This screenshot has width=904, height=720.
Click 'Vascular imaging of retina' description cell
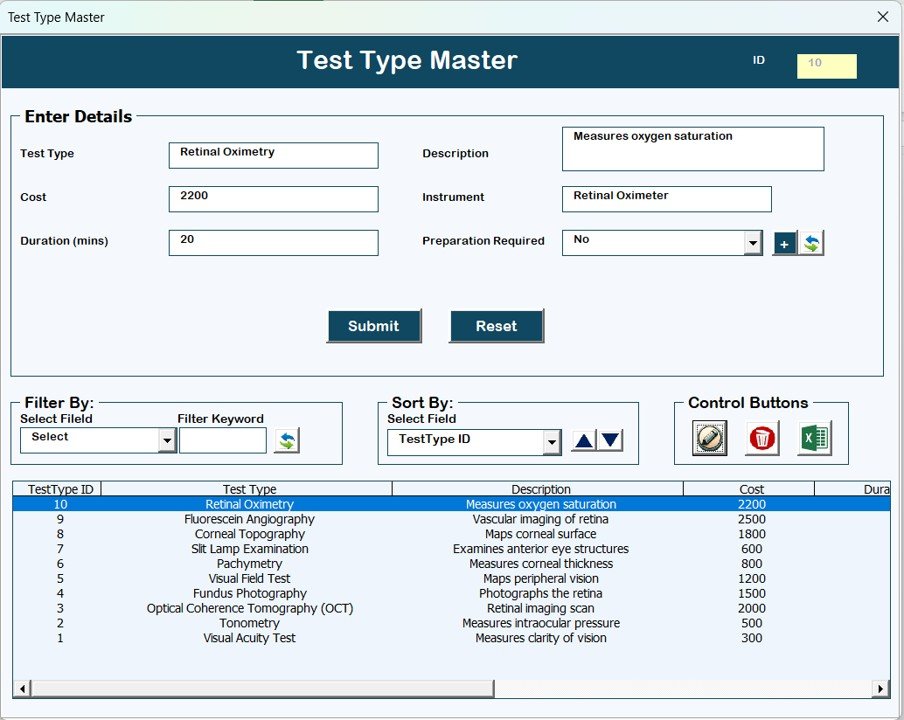pyautogui.click(x=540, y=519)
